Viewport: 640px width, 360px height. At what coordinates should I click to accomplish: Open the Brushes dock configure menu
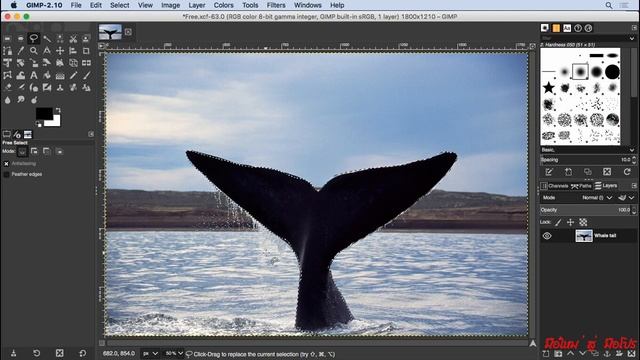[634, 28]
